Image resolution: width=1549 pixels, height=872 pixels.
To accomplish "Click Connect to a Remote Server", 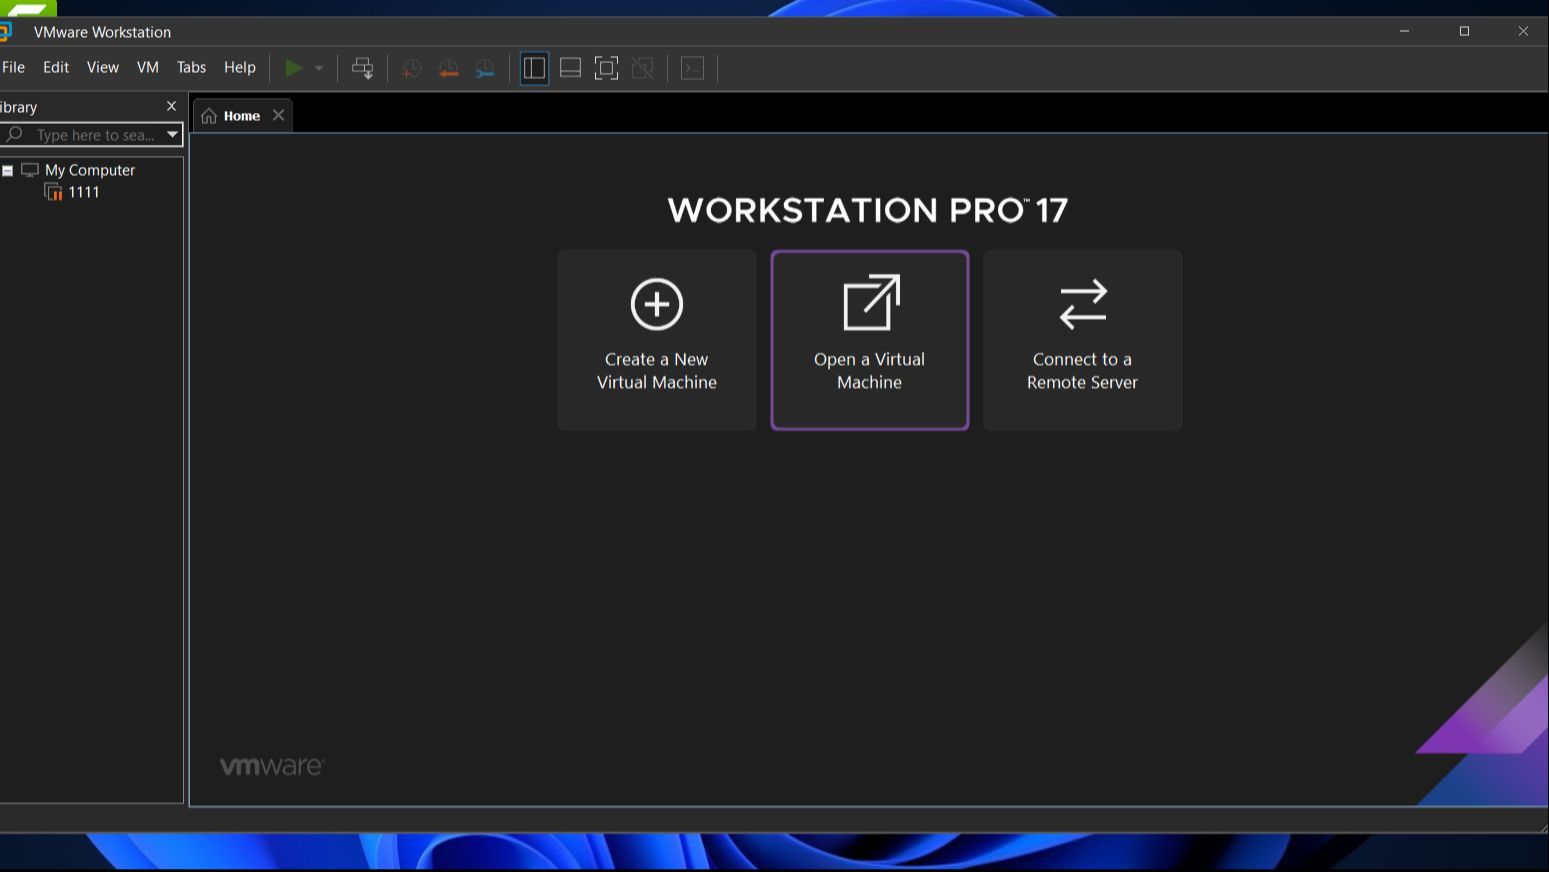I will tap(1082, 340).
